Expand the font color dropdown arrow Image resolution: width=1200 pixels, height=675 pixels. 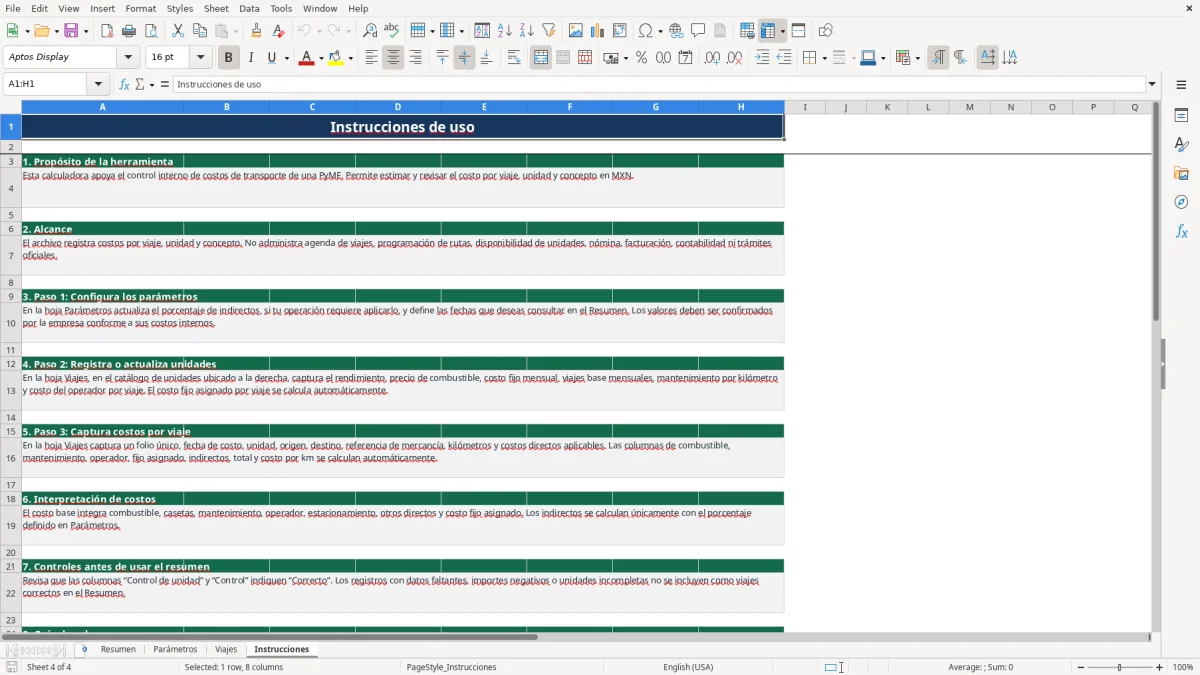320,58
